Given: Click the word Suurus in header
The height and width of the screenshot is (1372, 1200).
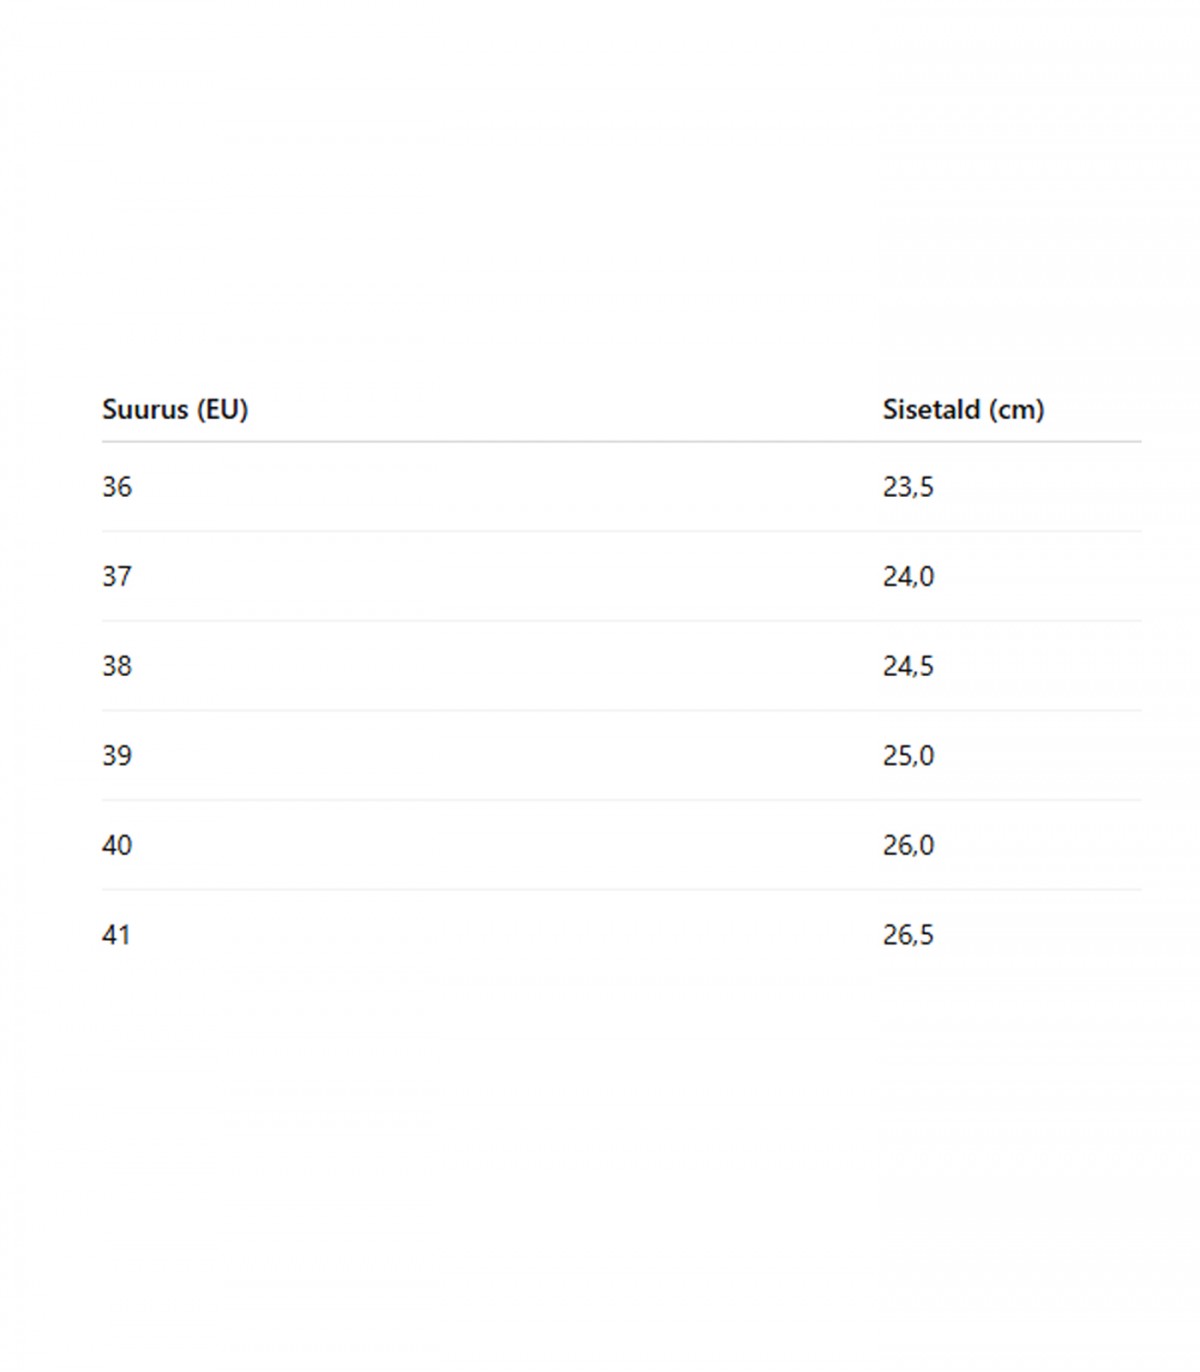Looking at the screenshot, I should (145, 409).
